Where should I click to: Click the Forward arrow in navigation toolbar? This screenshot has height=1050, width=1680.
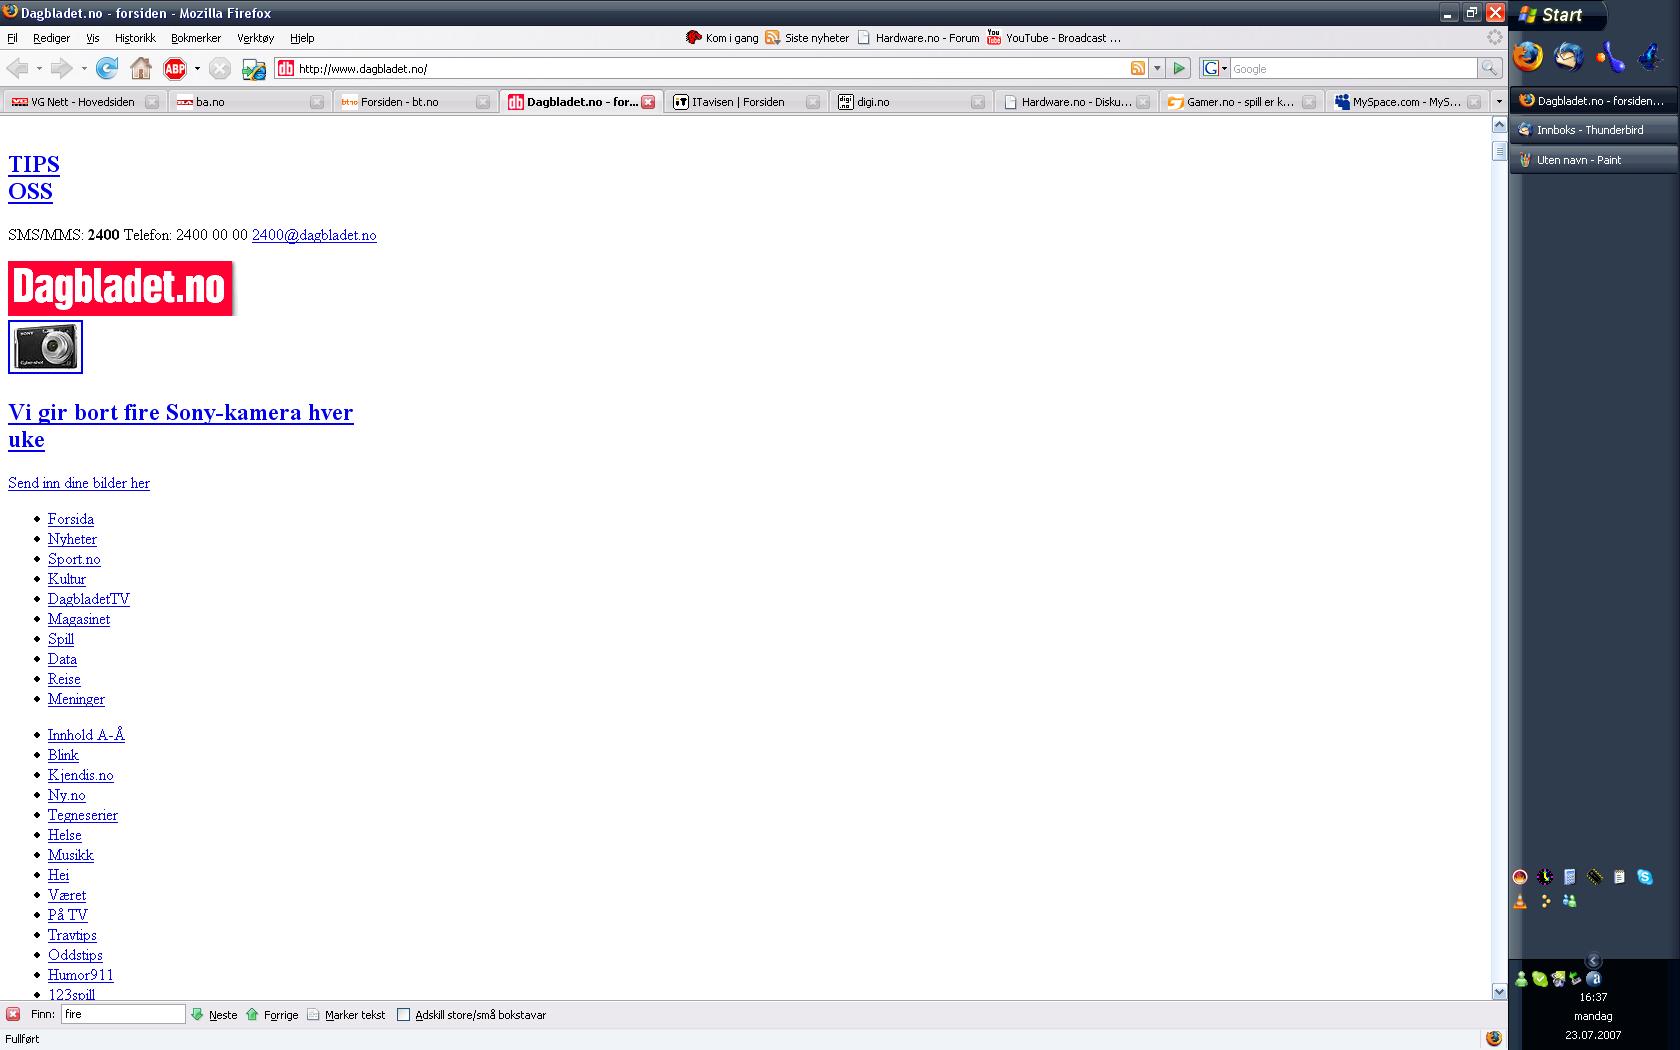[x=62, y=68]
